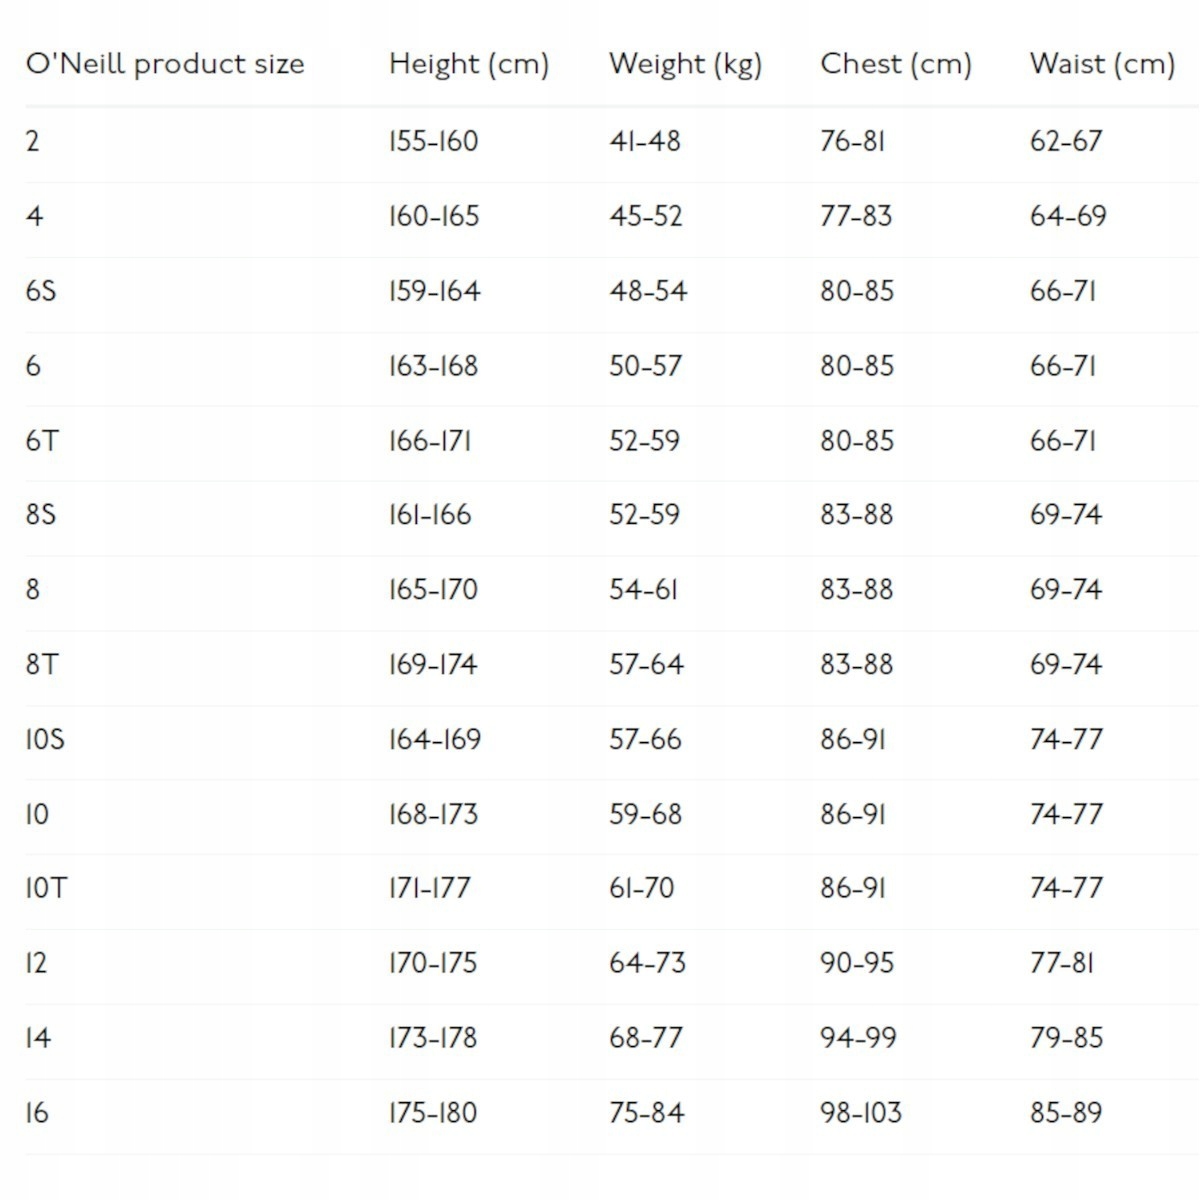Select the waist range 85-89
This screenshot has width=1200, height=1200.
pos(1066,1112)
